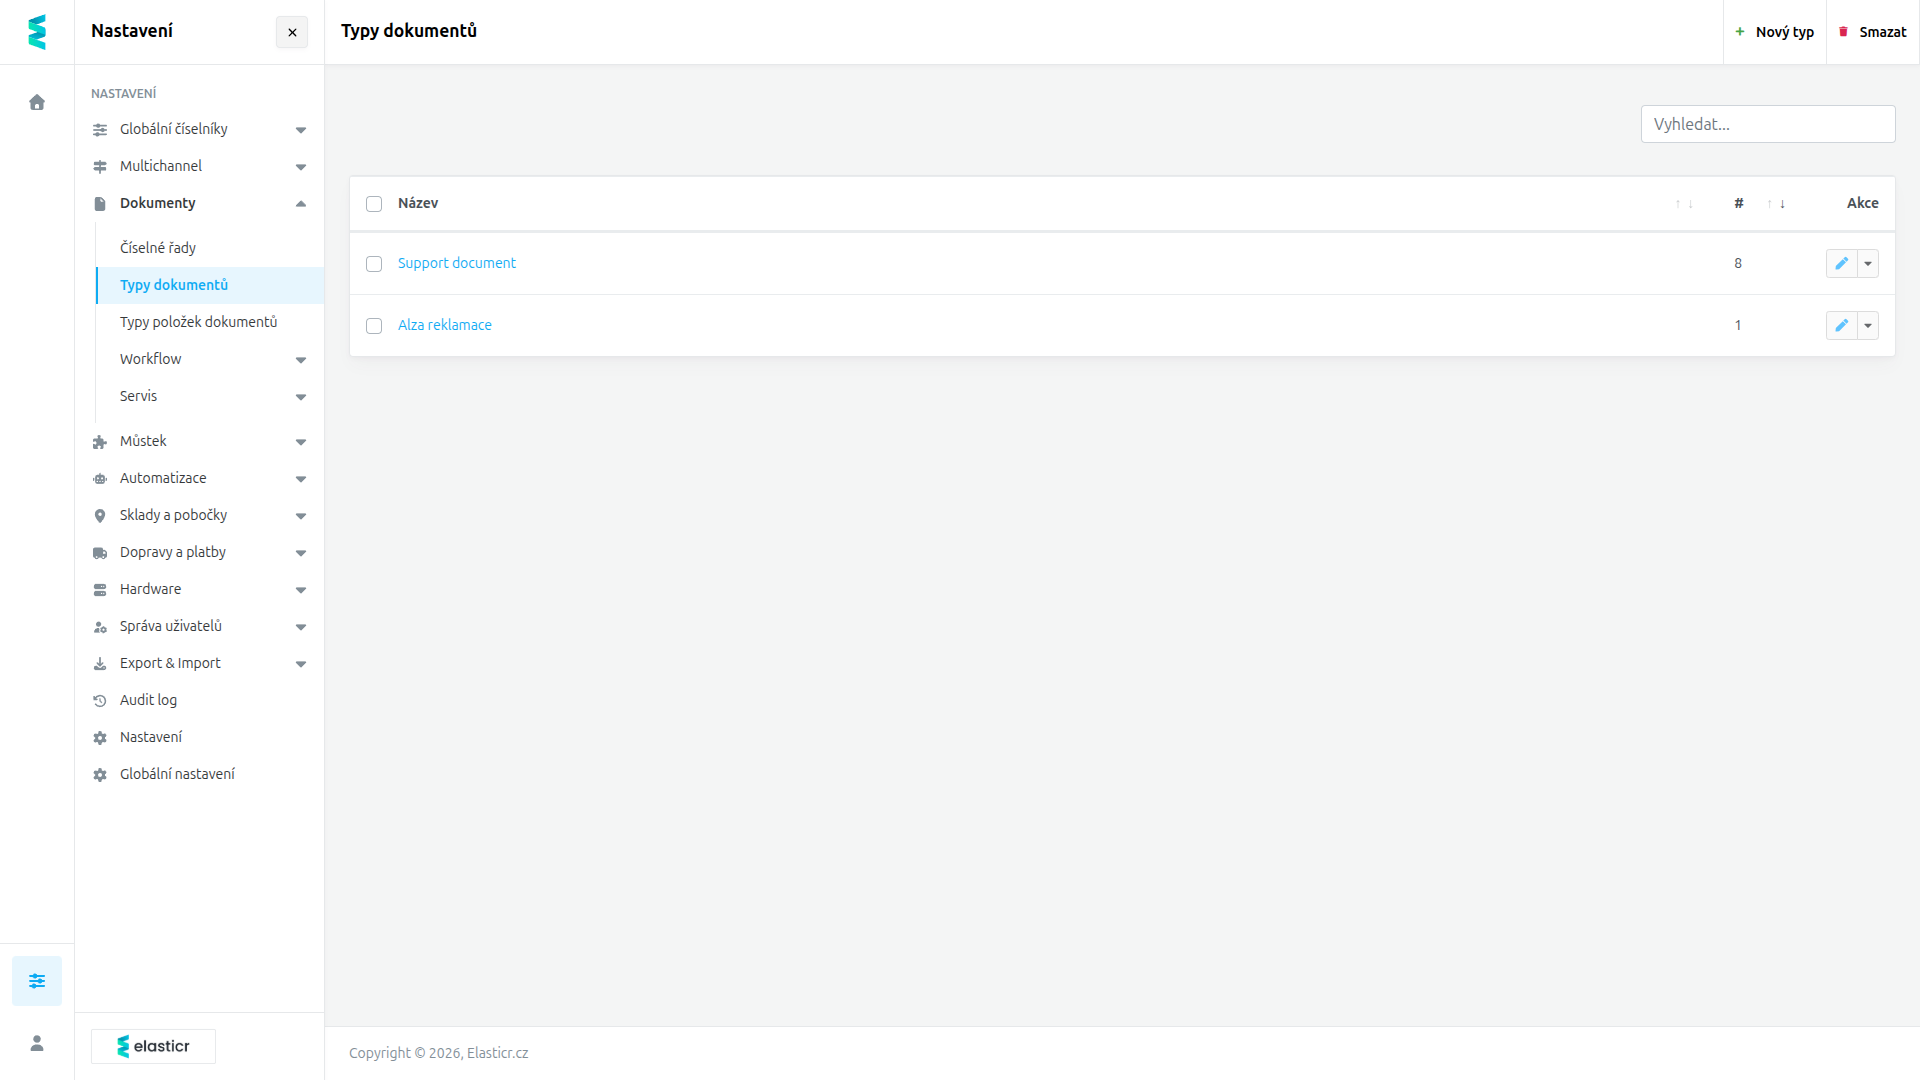Open the Support document link
This screenshot has width=1920, height=1080.
457,263
